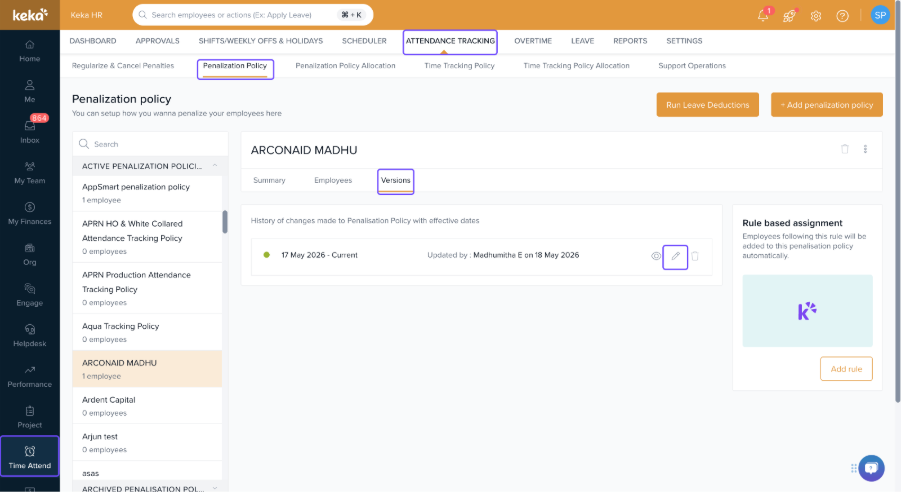Click the keka logo
This screenshot has width=901, height=492.
30,14
